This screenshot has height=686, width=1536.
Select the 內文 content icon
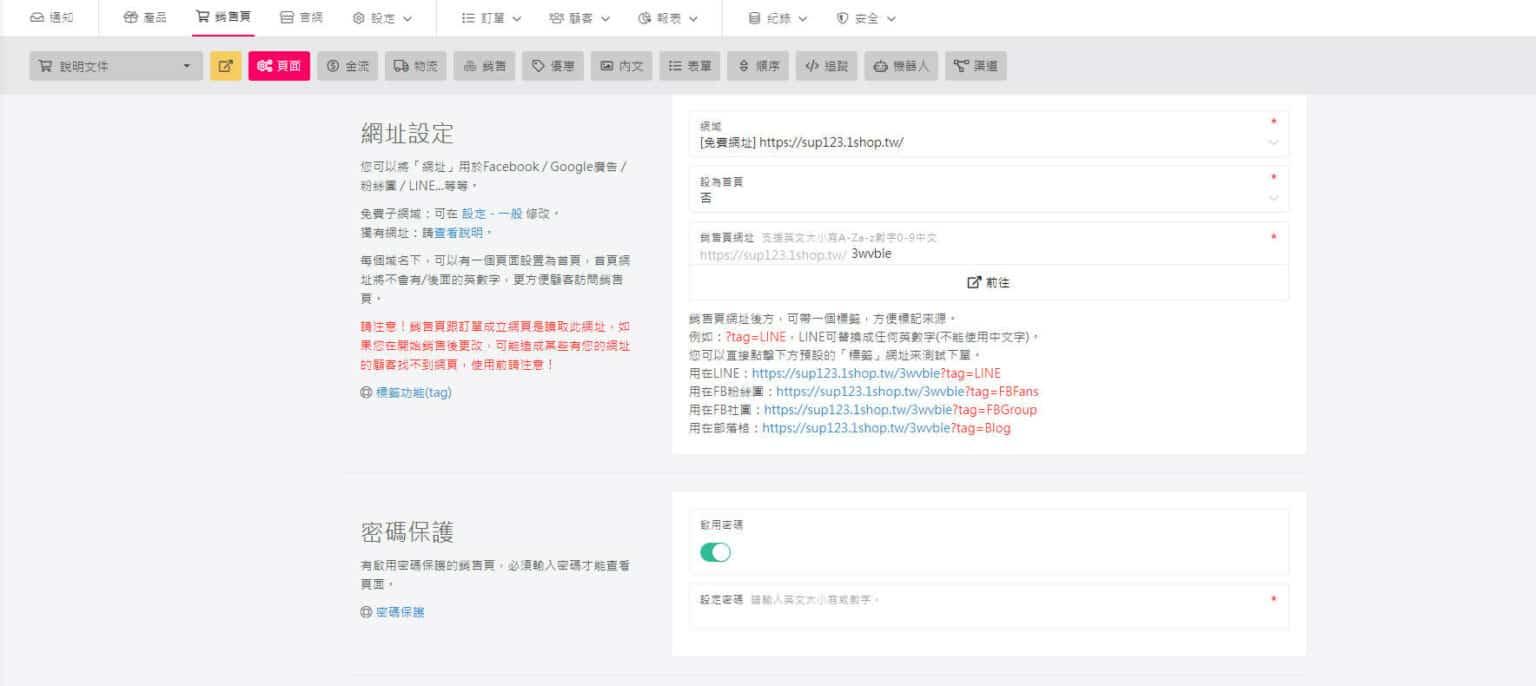tap(621, 65)
